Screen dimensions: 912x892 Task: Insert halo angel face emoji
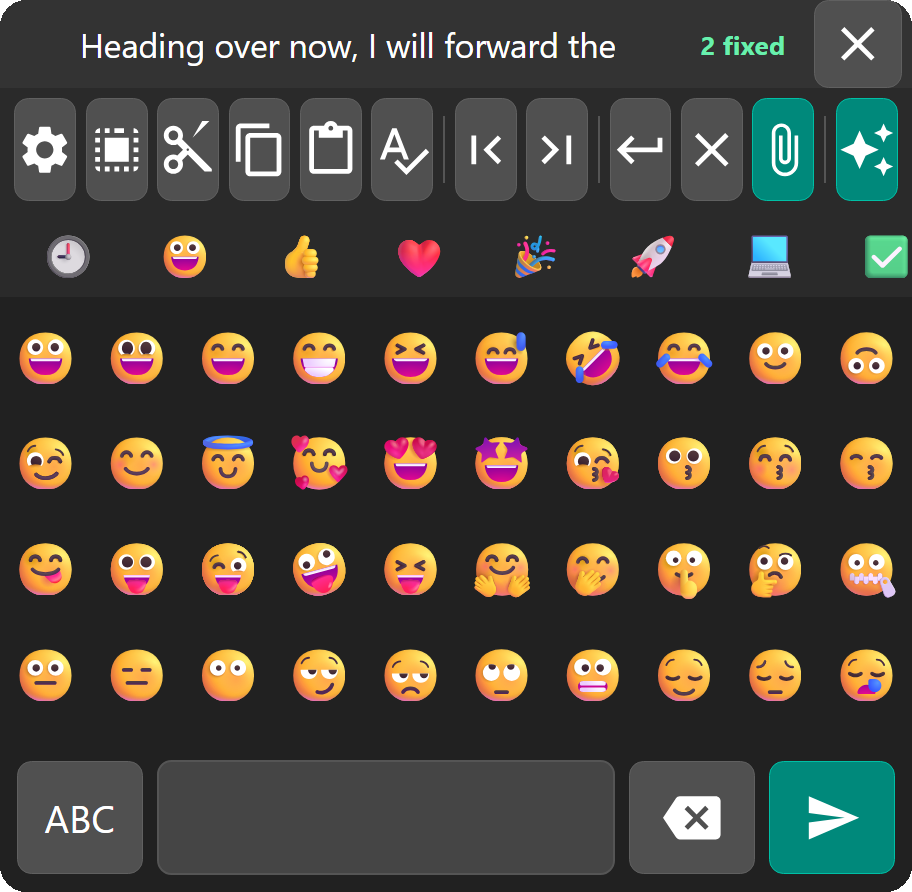coord(228,462)
